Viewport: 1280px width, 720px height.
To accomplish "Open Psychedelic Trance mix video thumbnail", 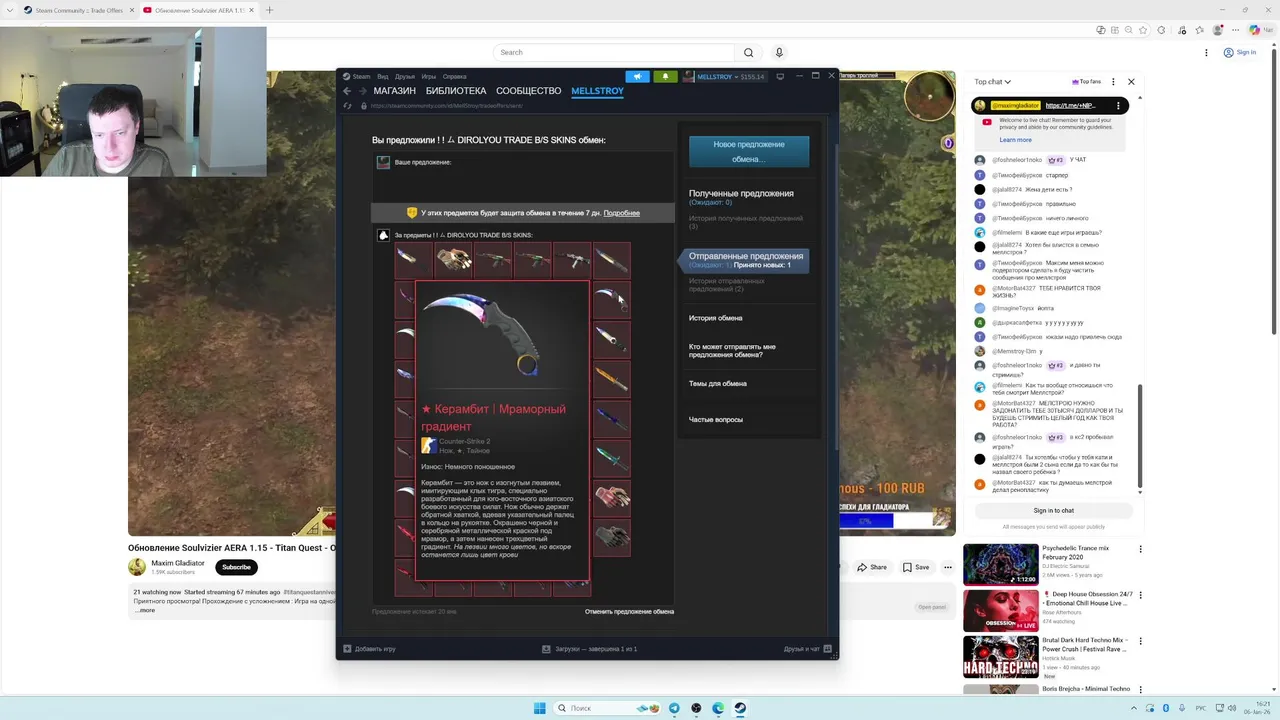I will click(x=1001, y=565).
